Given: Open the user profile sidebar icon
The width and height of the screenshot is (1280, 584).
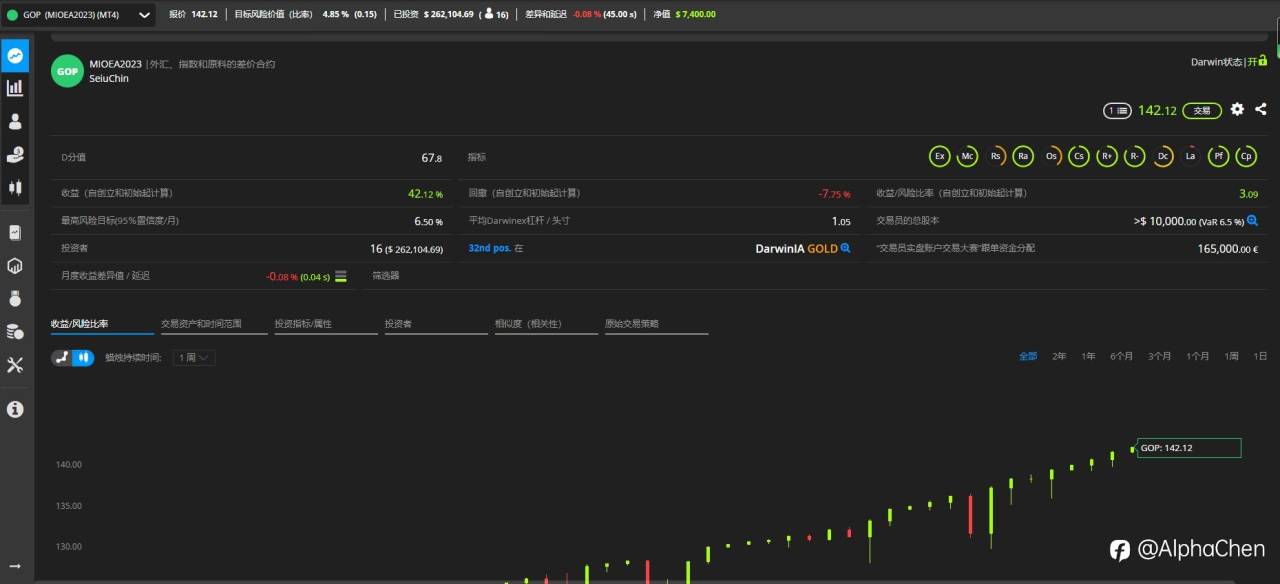Looking at the screenshot, I should (15, 121).
